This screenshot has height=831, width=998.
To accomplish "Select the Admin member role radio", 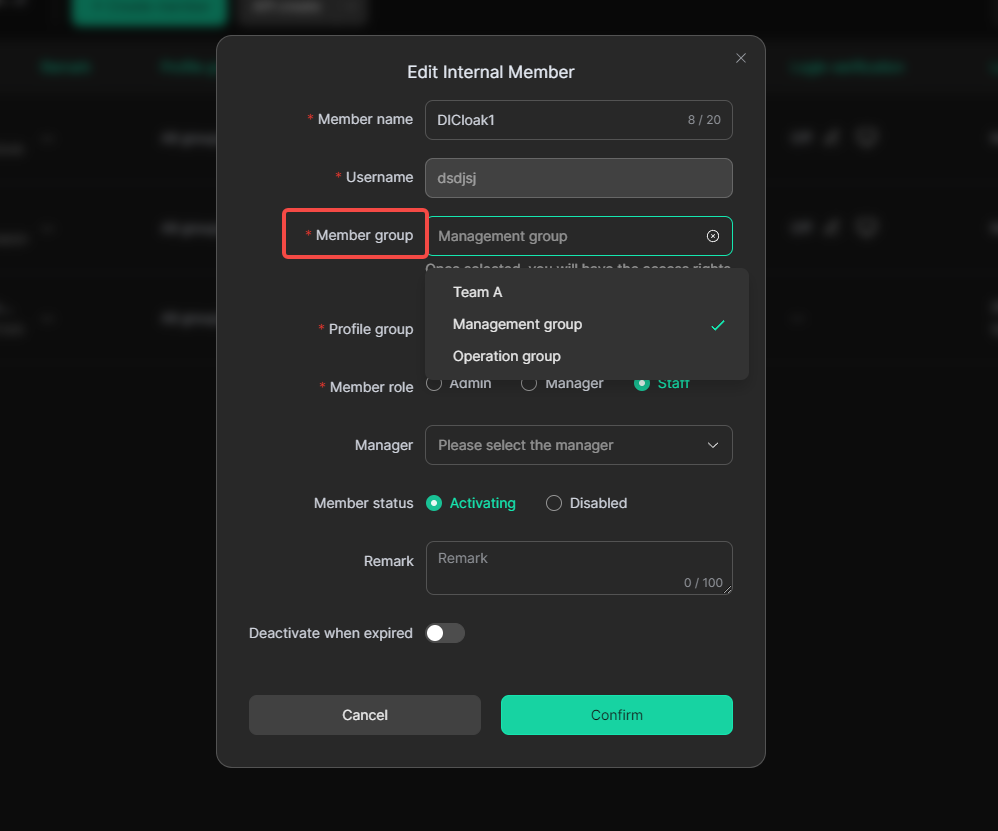I will click(x=434, y=384).
